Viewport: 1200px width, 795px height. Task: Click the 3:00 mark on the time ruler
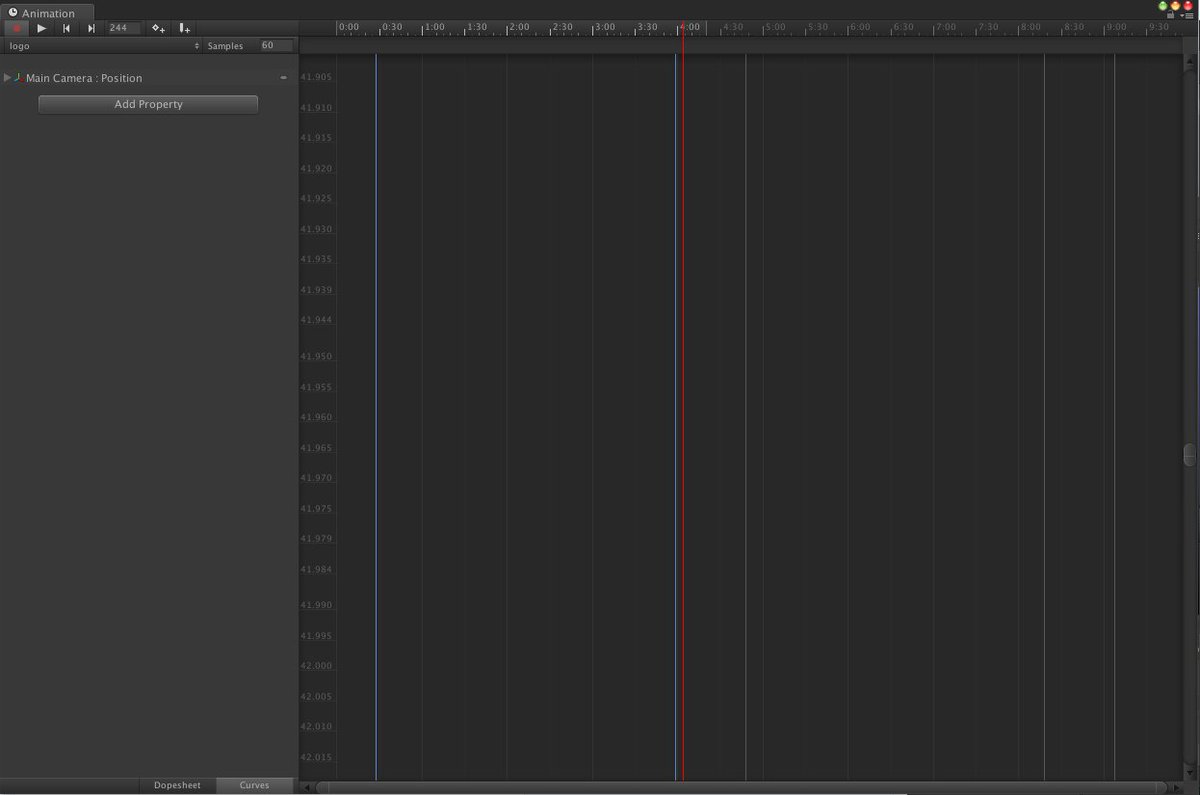point(604,27)
